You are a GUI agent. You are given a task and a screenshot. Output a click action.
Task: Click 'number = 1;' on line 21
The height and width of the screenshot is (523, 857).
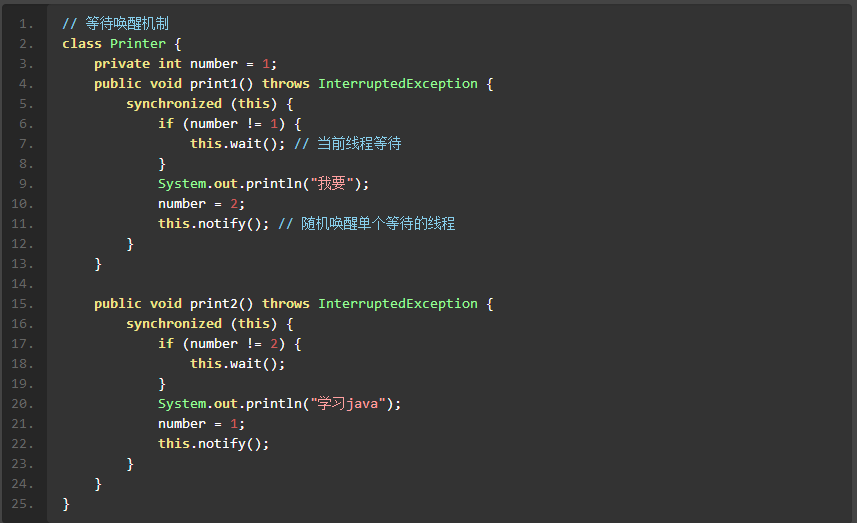point(202,424)
